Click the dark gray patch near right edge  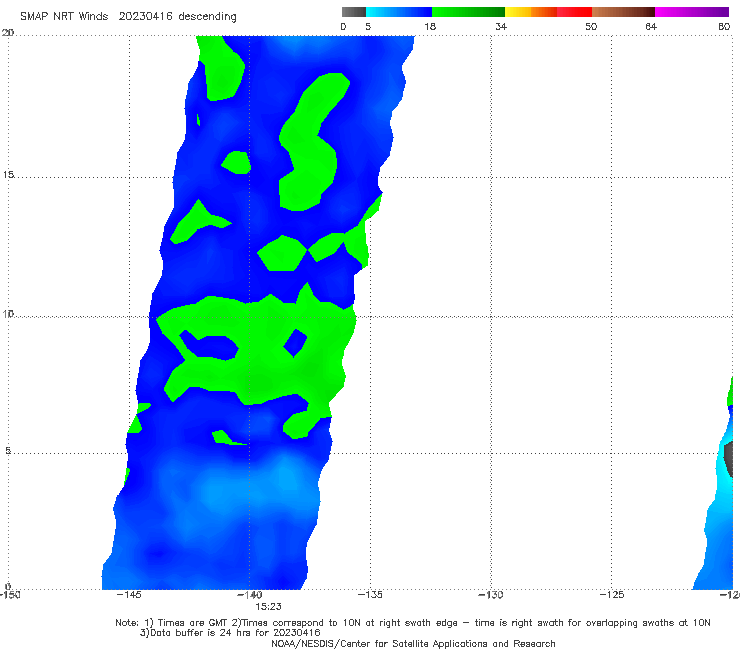pyautogui.click(x=729, y=459)
